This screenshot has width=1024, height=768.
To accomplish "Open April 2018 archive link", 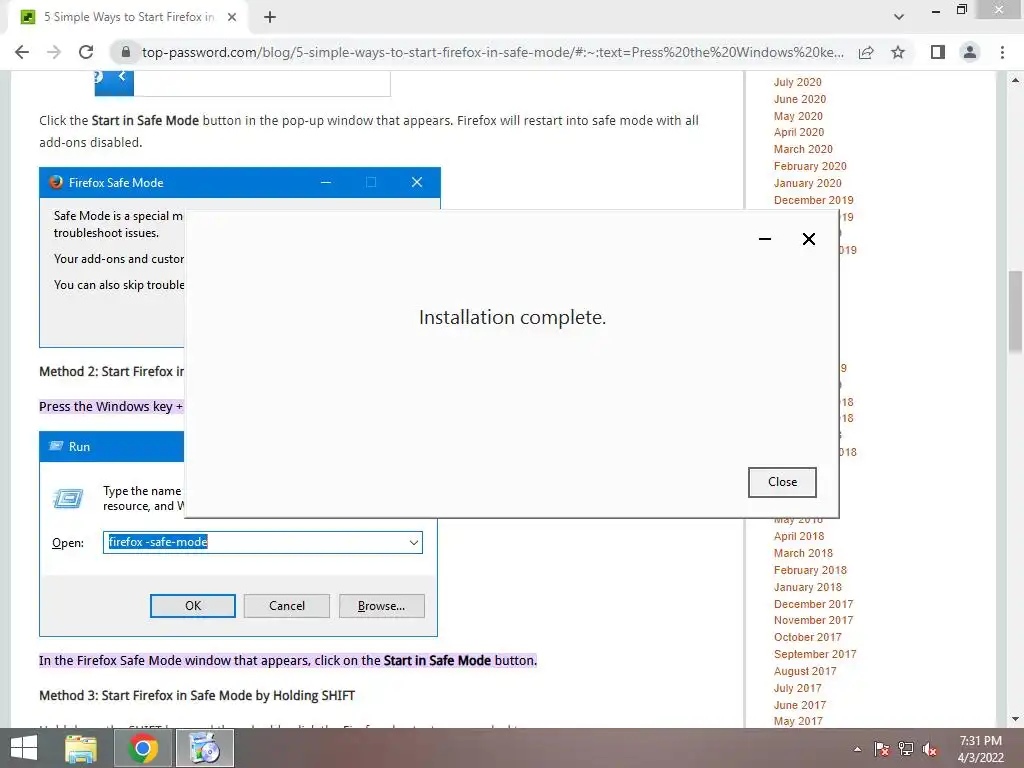I will [799, 536].
